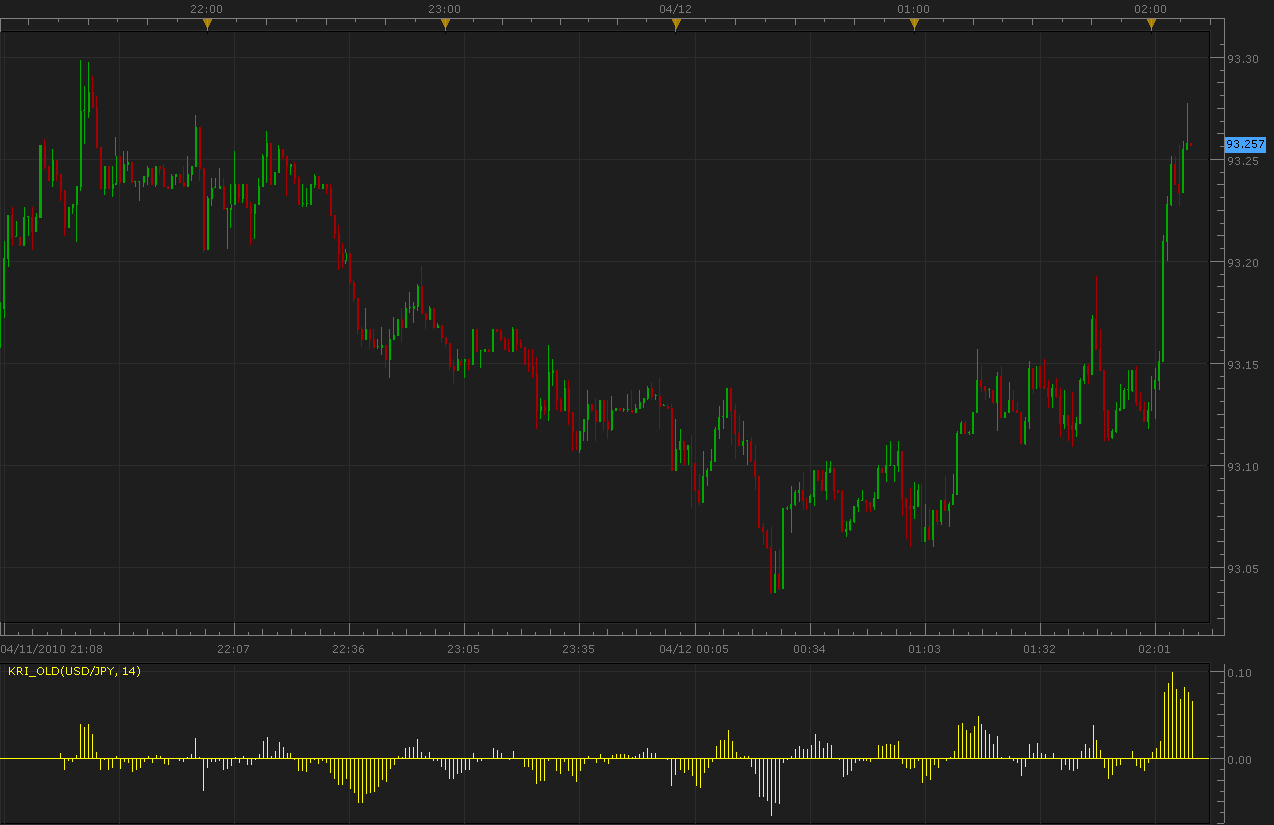Click the 93.15 price axis label
The height and width of the screenshot is (825, 1274).
pyautogui.click(x=1242, y=365)
